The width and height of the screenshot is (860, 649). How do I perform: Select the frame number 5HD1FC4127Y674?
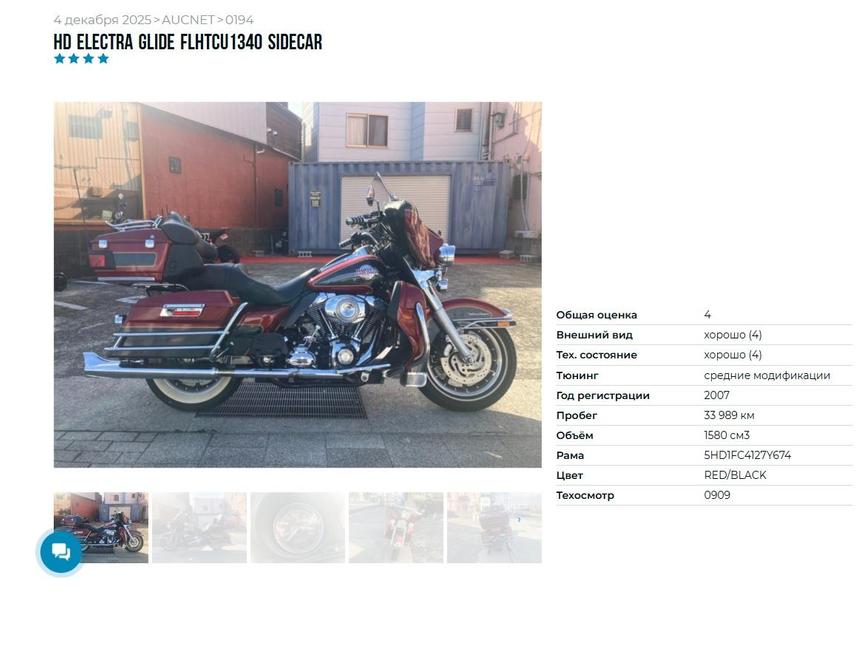[747, 455]
